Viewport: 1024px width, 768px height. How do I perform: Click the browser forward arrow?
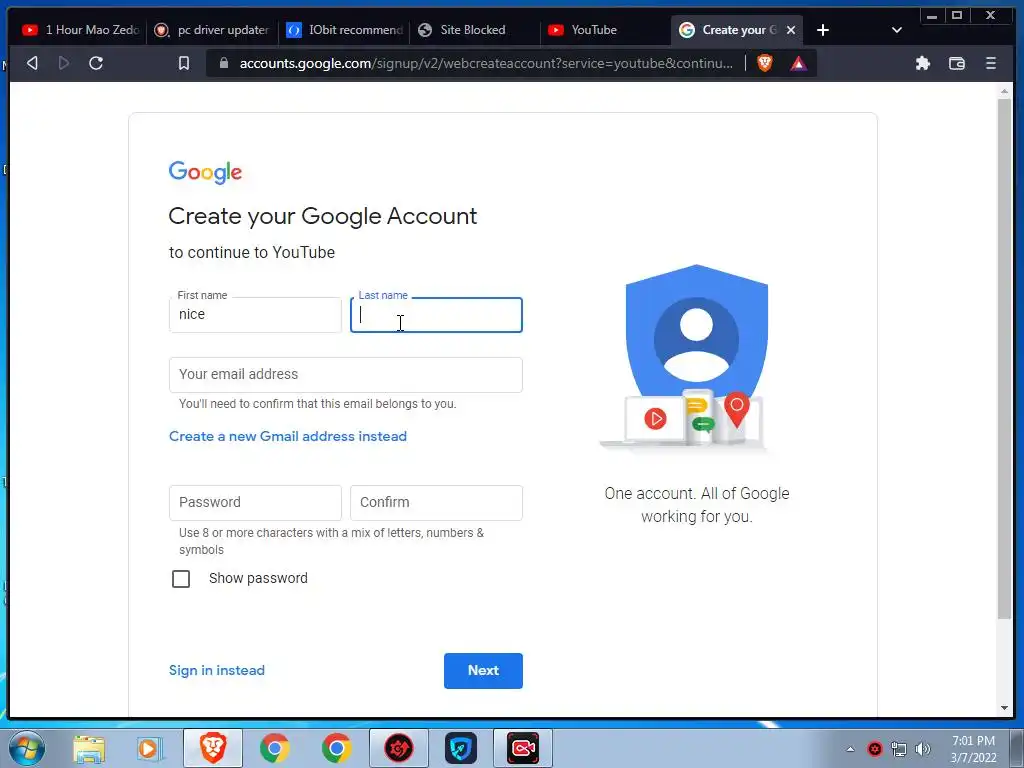click(63, 63)
